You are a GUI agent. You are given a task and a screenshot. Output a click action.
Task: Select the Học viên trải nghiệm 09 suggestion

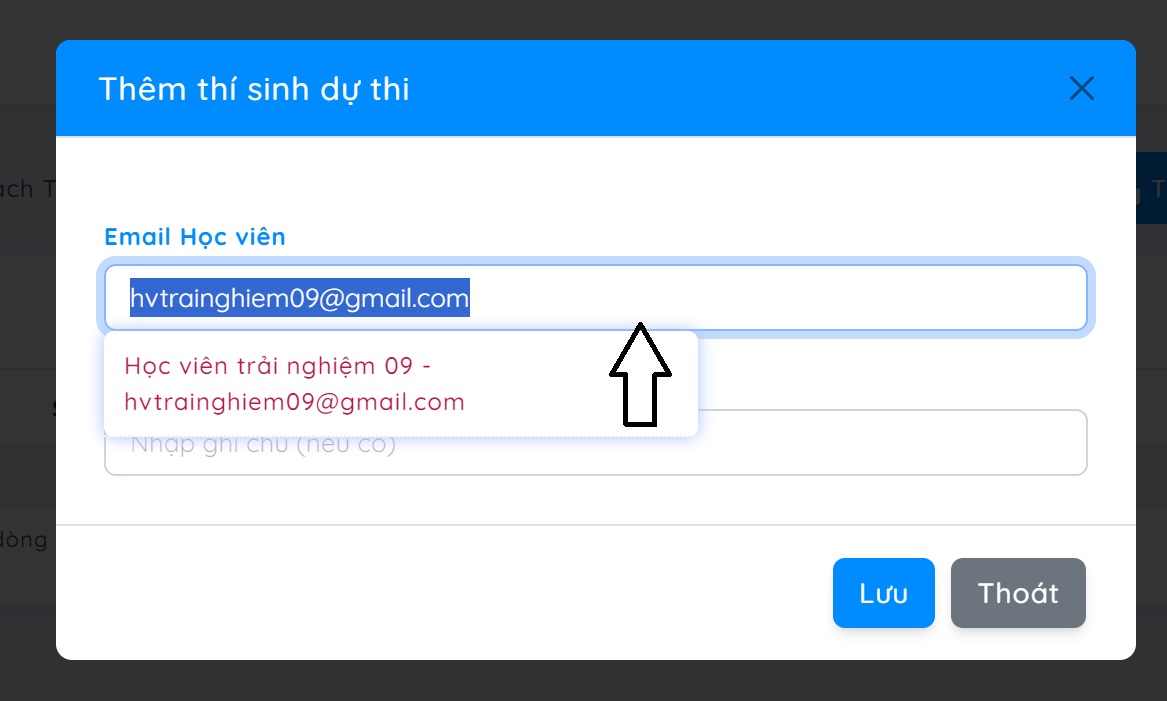pyautogui.click(x=400, y=384)
